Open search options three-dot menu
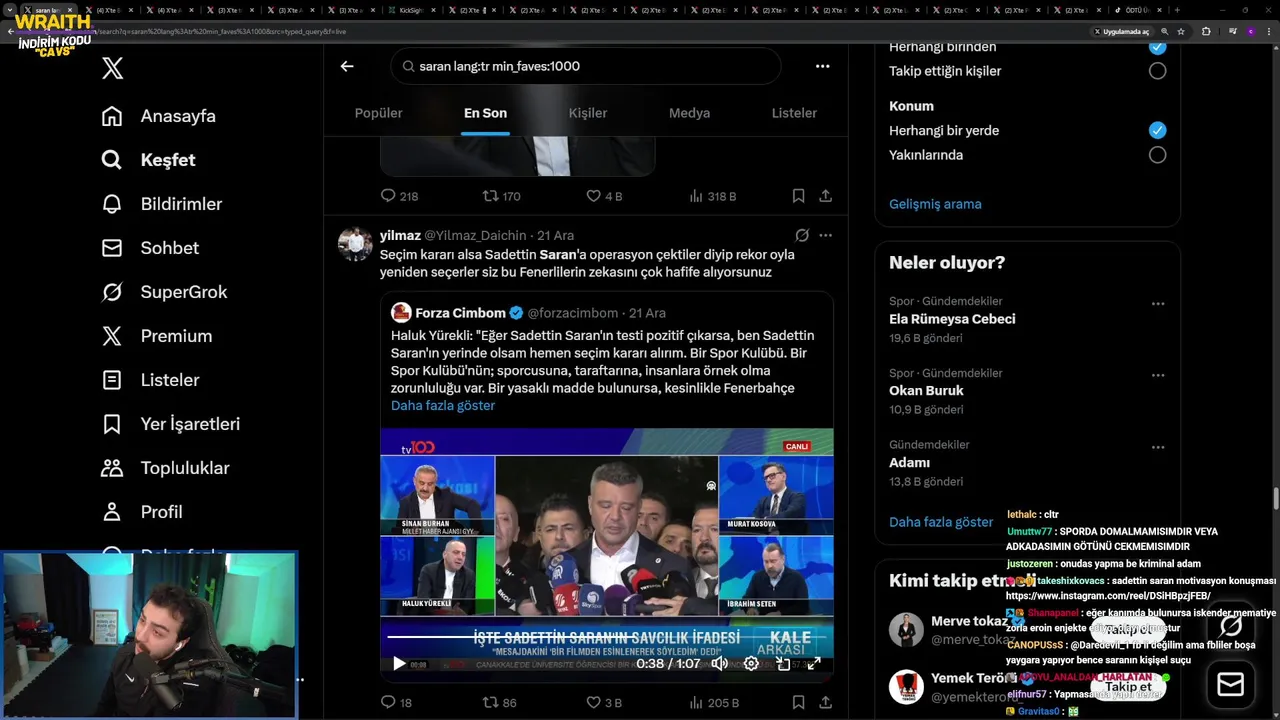Image resolution: width=1280 pixels, height=720 pixels. click(x=822, y=66)
